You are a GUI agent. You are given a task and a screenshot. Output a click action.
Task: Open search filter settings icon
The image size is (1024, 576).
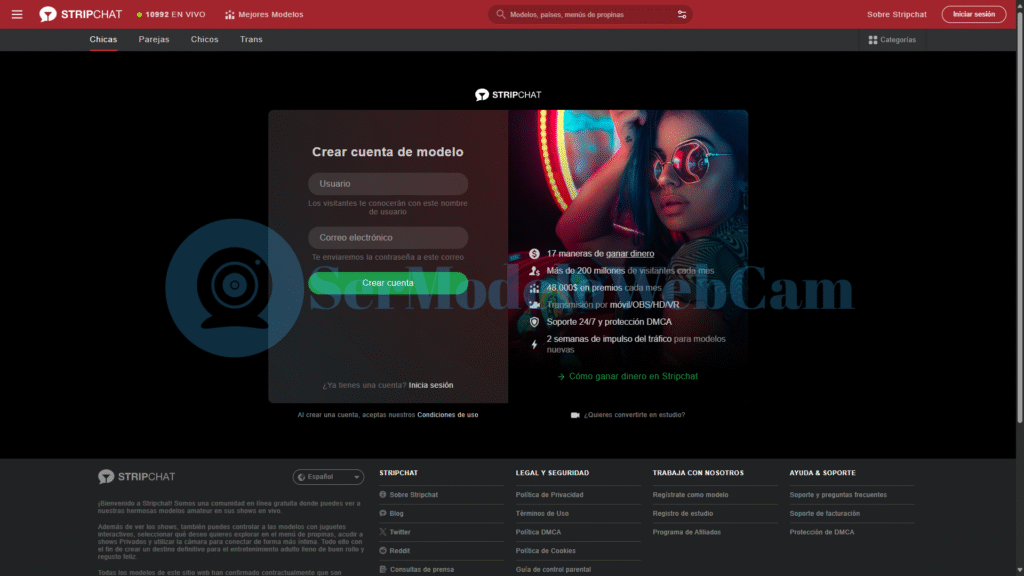[682, 14]
